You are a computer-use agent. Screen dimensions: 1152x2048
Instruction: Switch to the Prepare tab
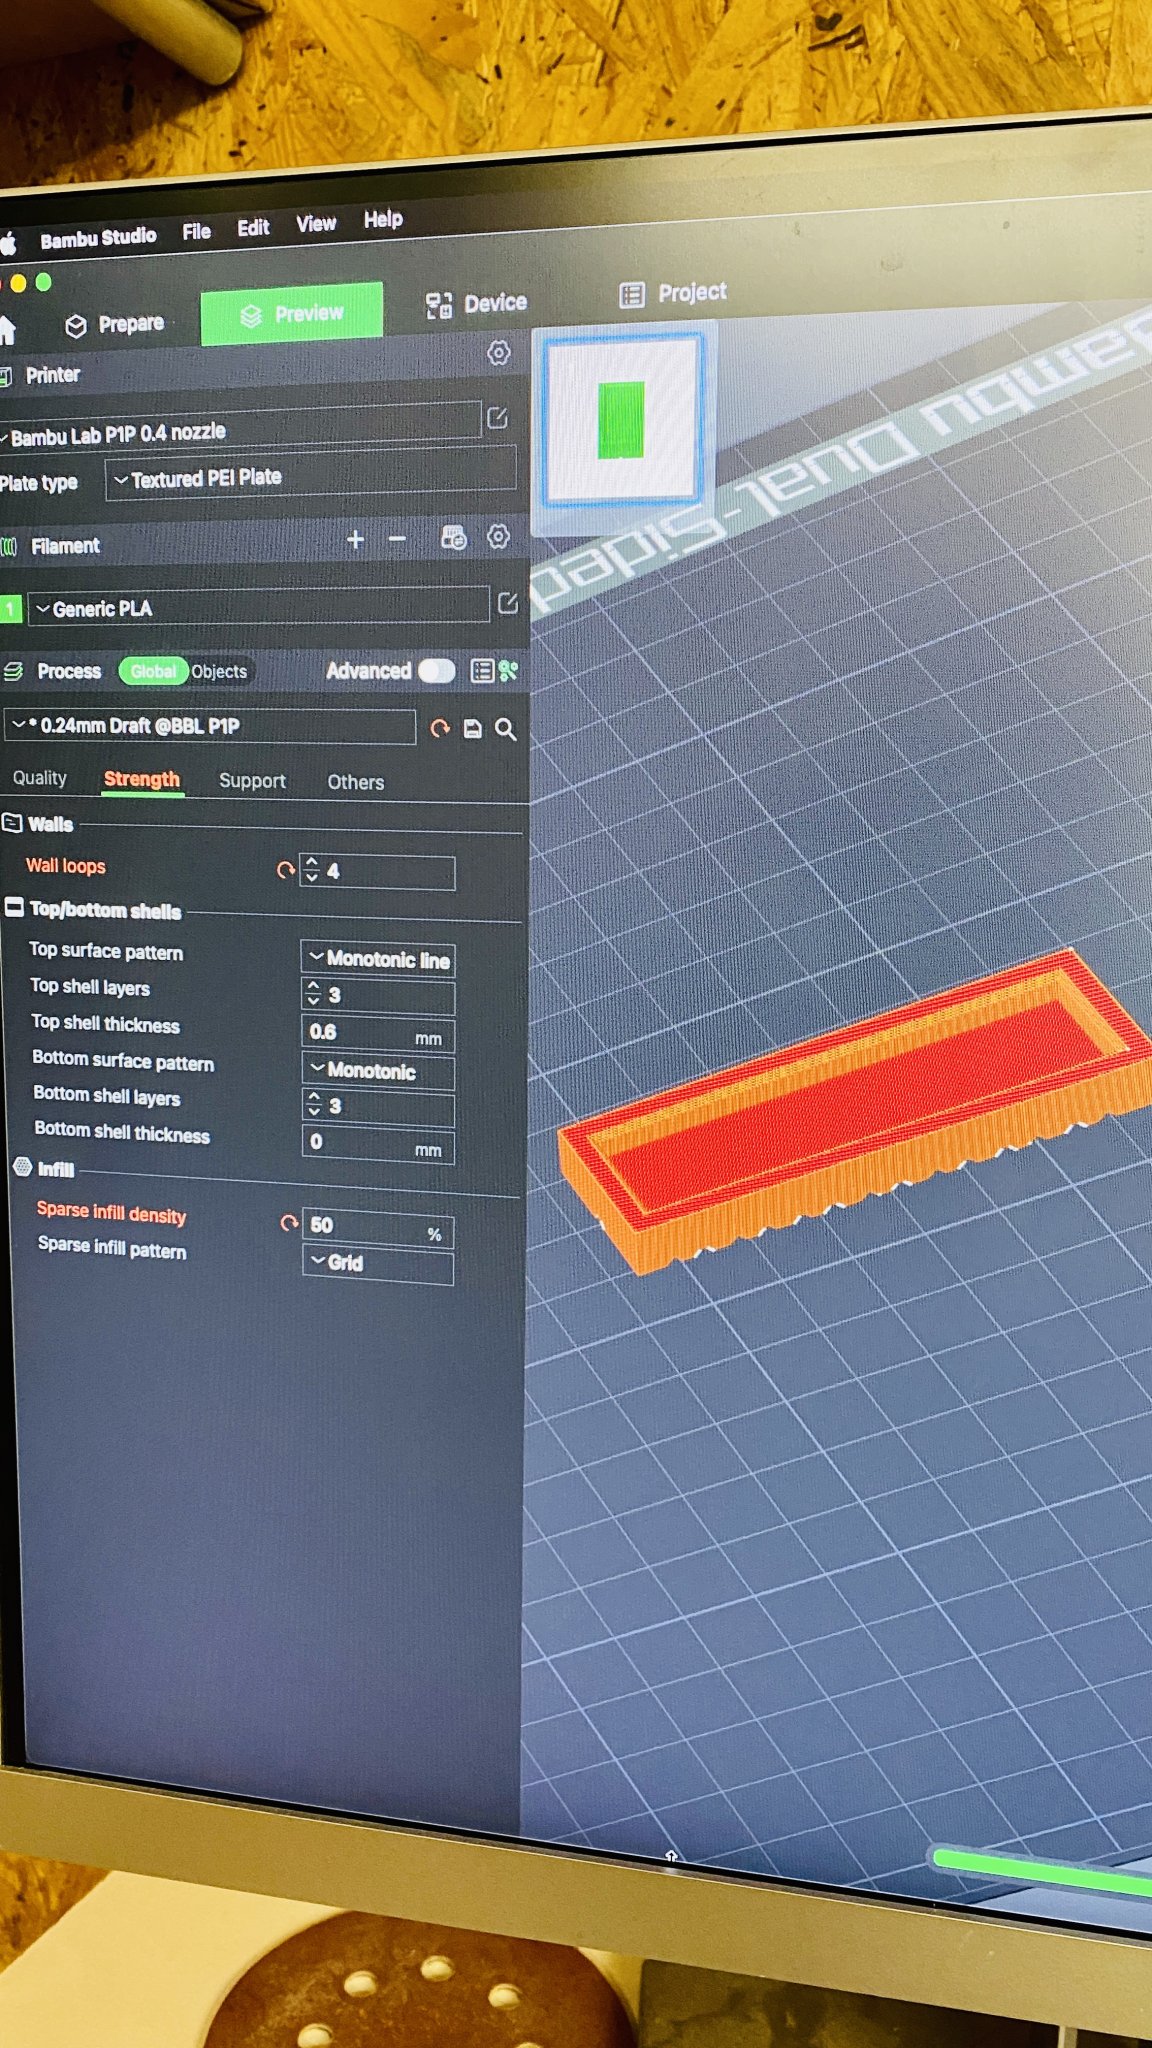(115, 325)
